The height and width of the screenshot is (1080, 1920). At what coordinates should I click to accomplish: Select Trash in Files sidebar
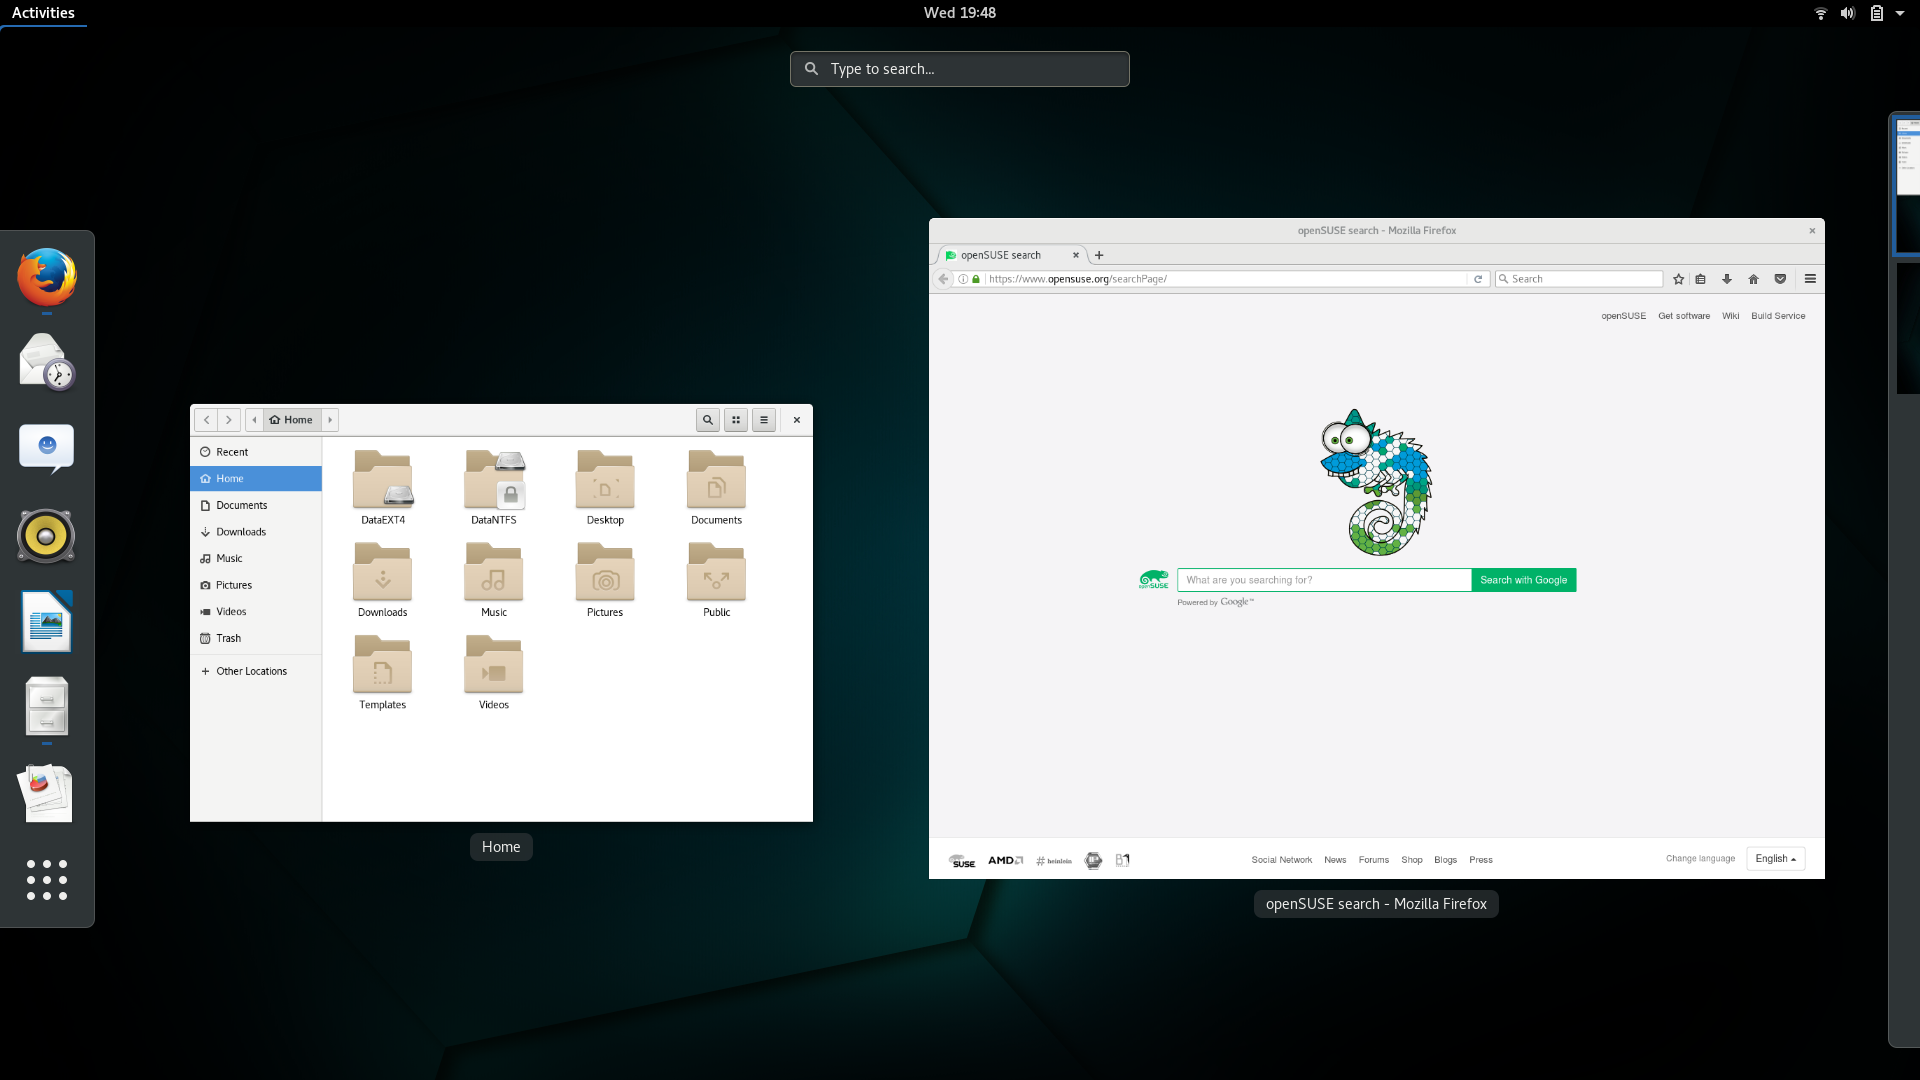point(256,638)
